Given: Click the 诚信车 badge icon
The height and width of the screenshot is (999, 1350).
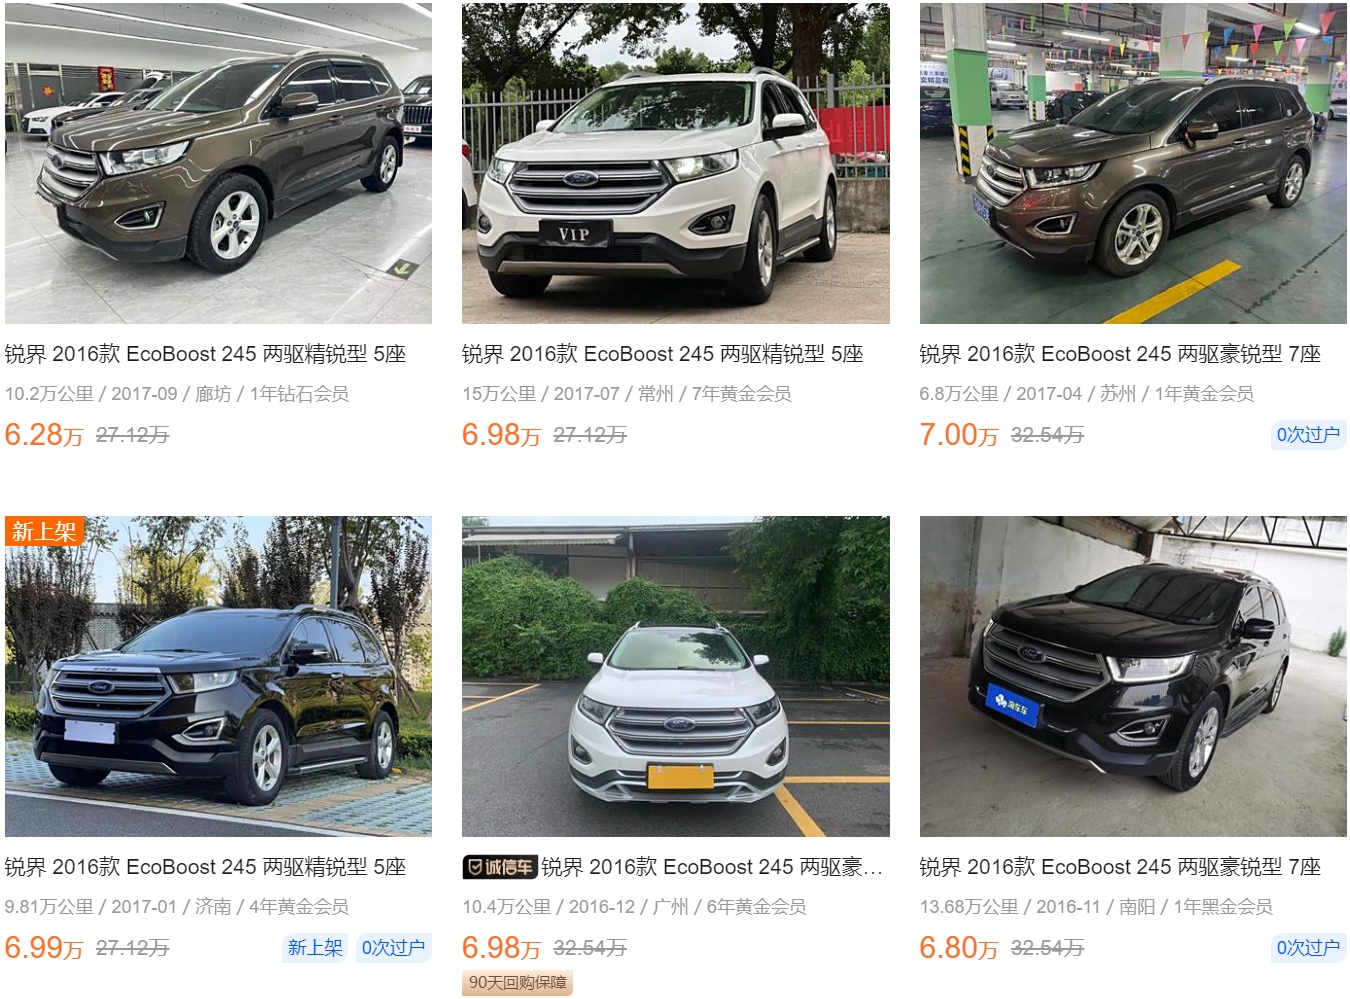Looking at the screenshot, I should click(x=500, y=867).
